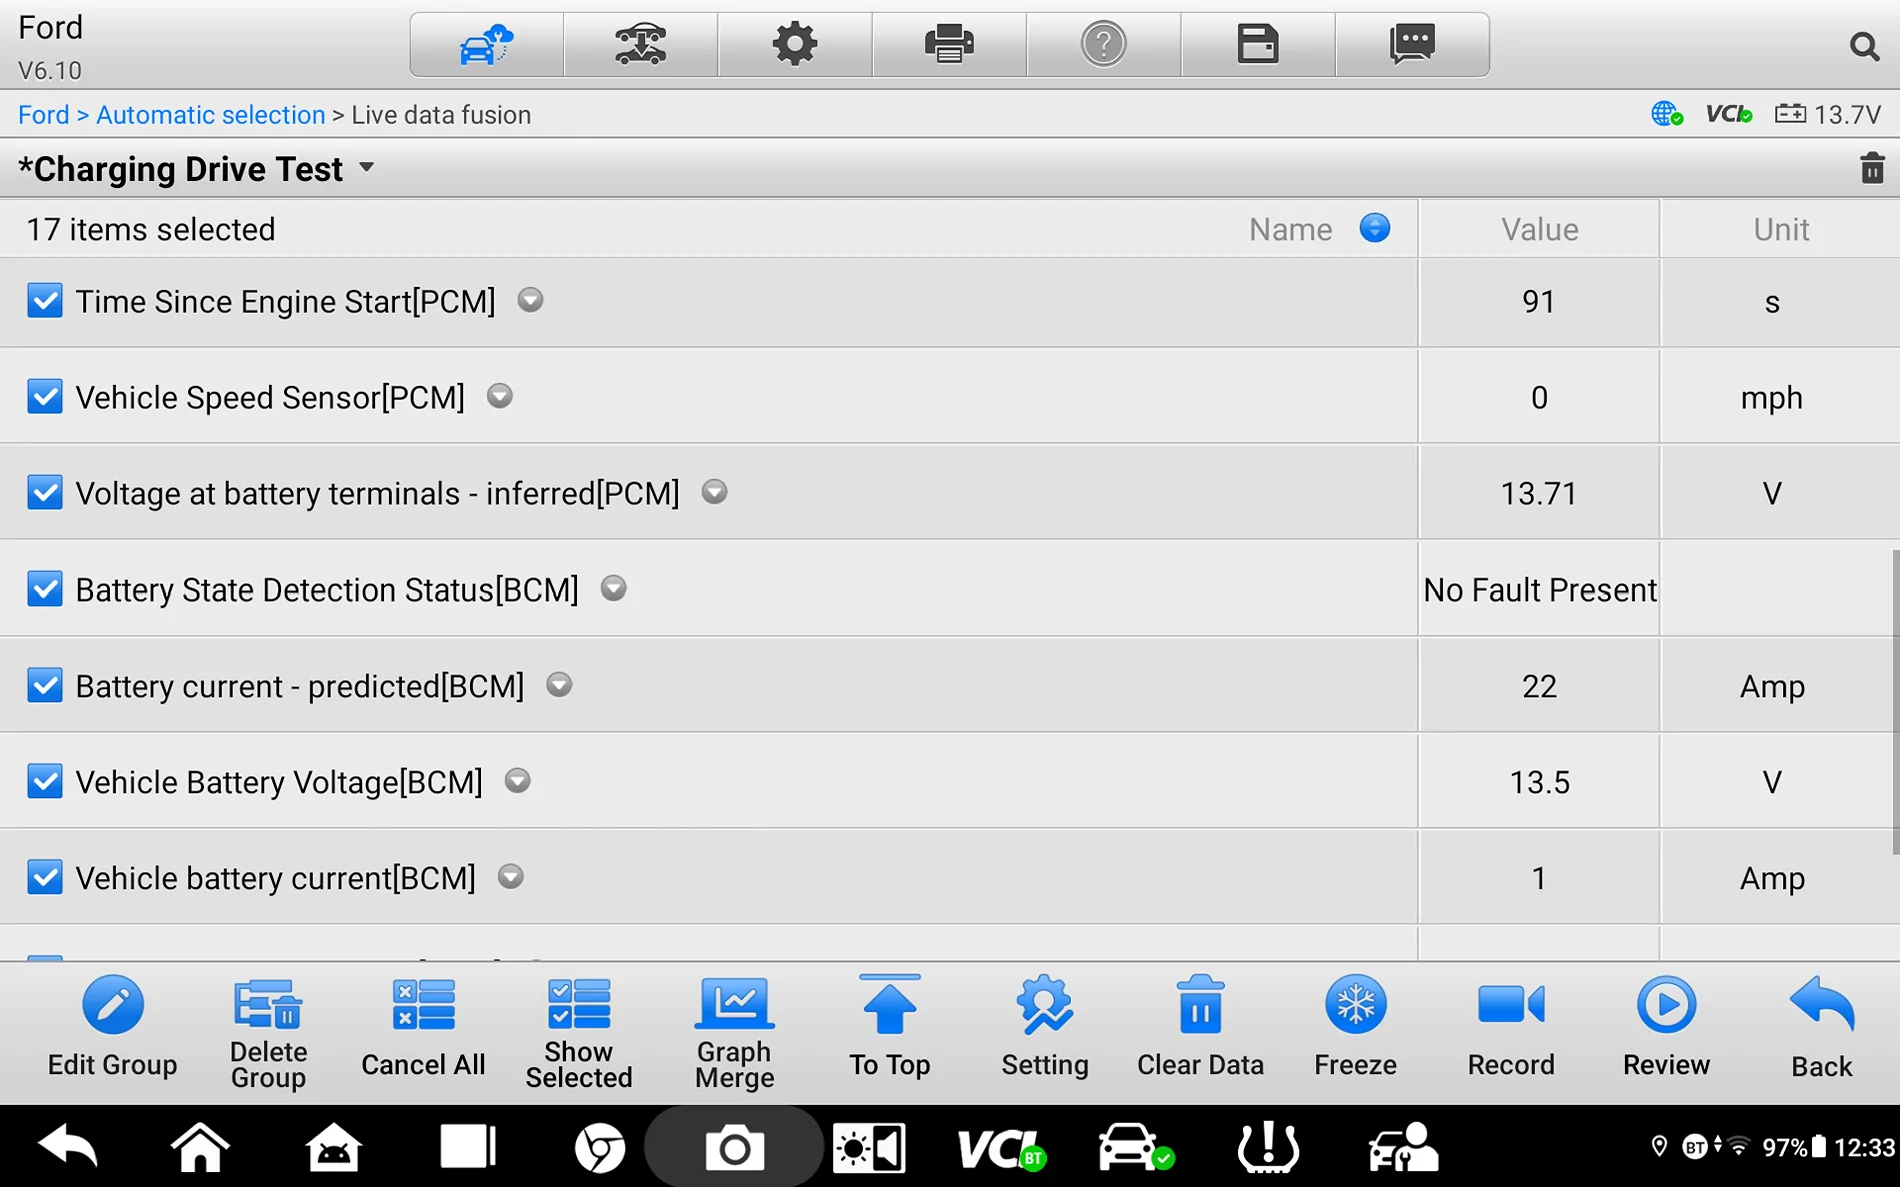
Task: Open the house-shaped Android app icon
Action: click(333, 1147)
